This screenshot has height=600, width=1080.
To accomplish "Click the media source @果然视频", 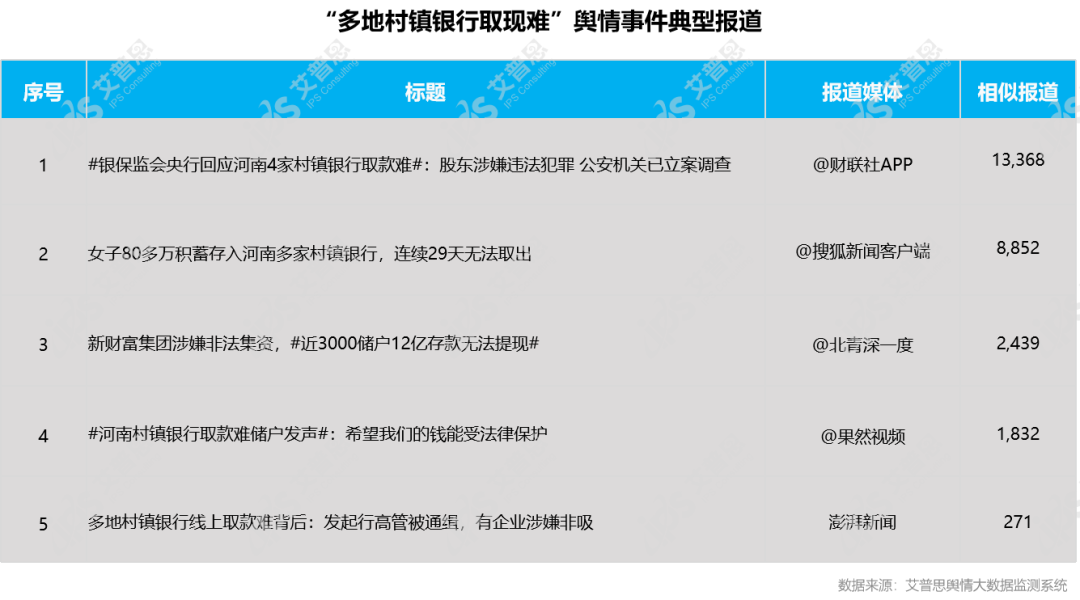I will [861, 434].
